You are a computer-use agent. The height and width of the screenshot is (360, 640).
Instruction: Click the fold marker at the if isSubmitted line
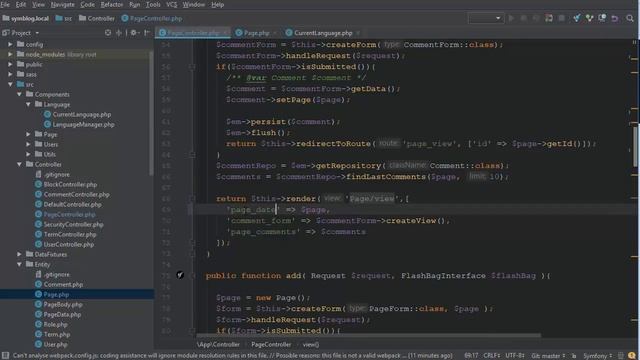192,67
